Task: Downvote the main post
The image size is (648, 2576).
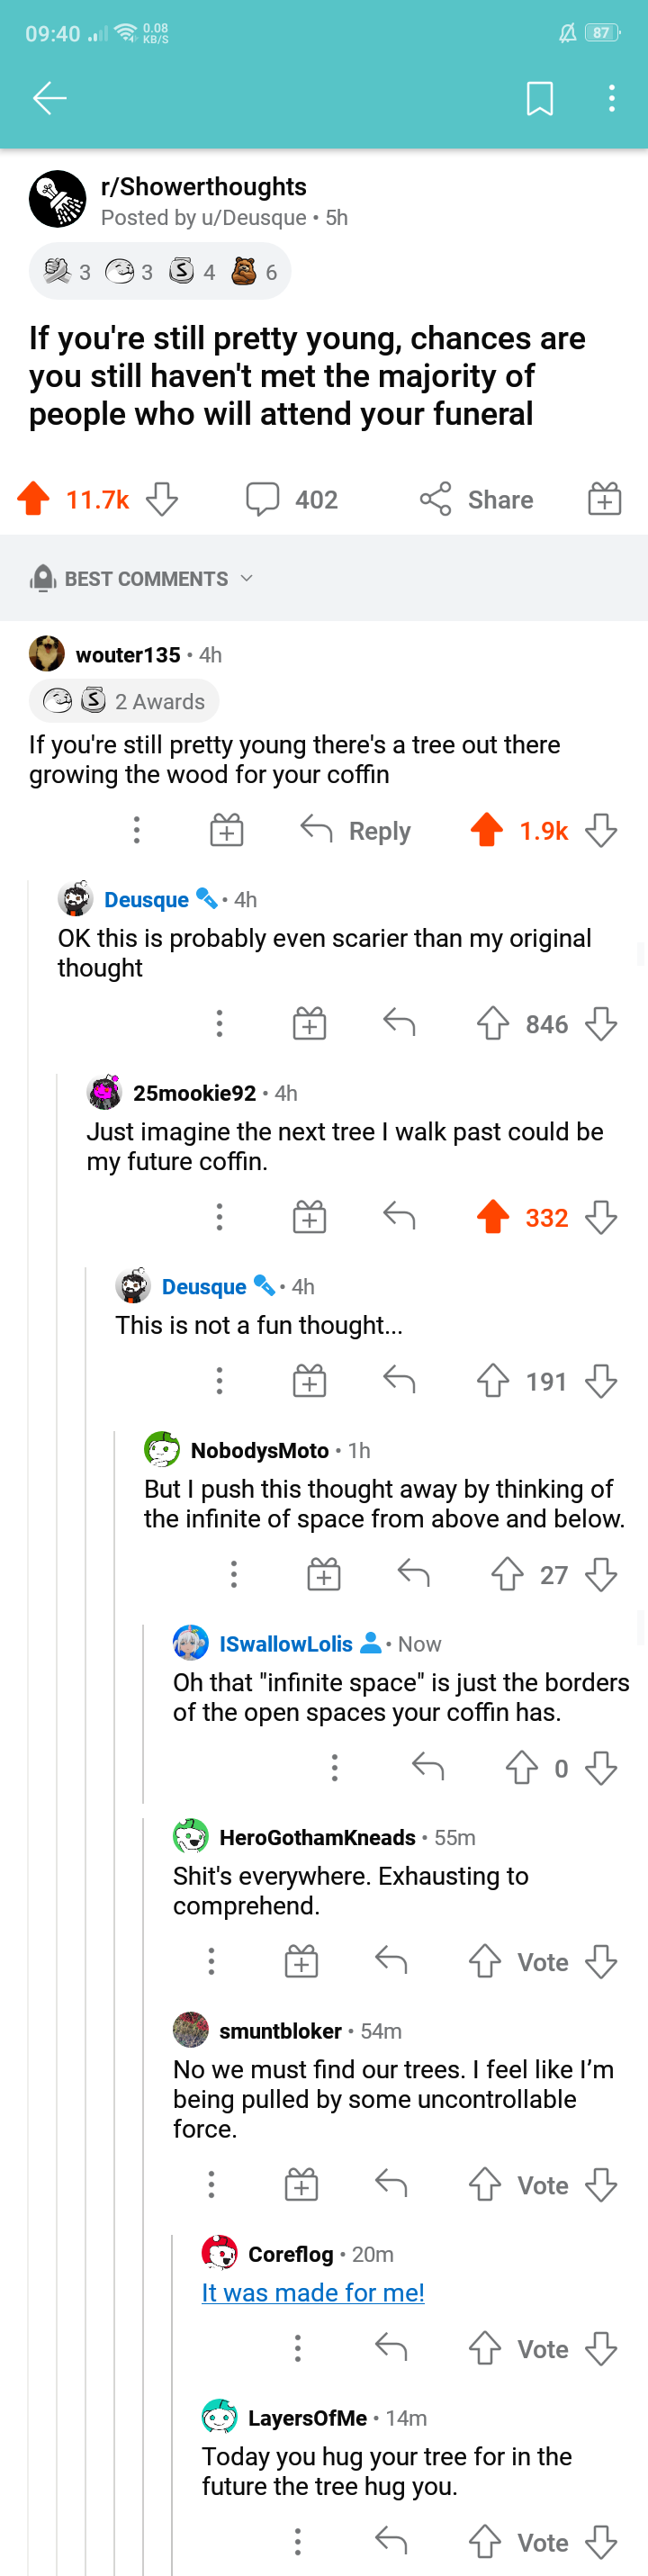Action: pyautogui.click(x=162, y=498)
